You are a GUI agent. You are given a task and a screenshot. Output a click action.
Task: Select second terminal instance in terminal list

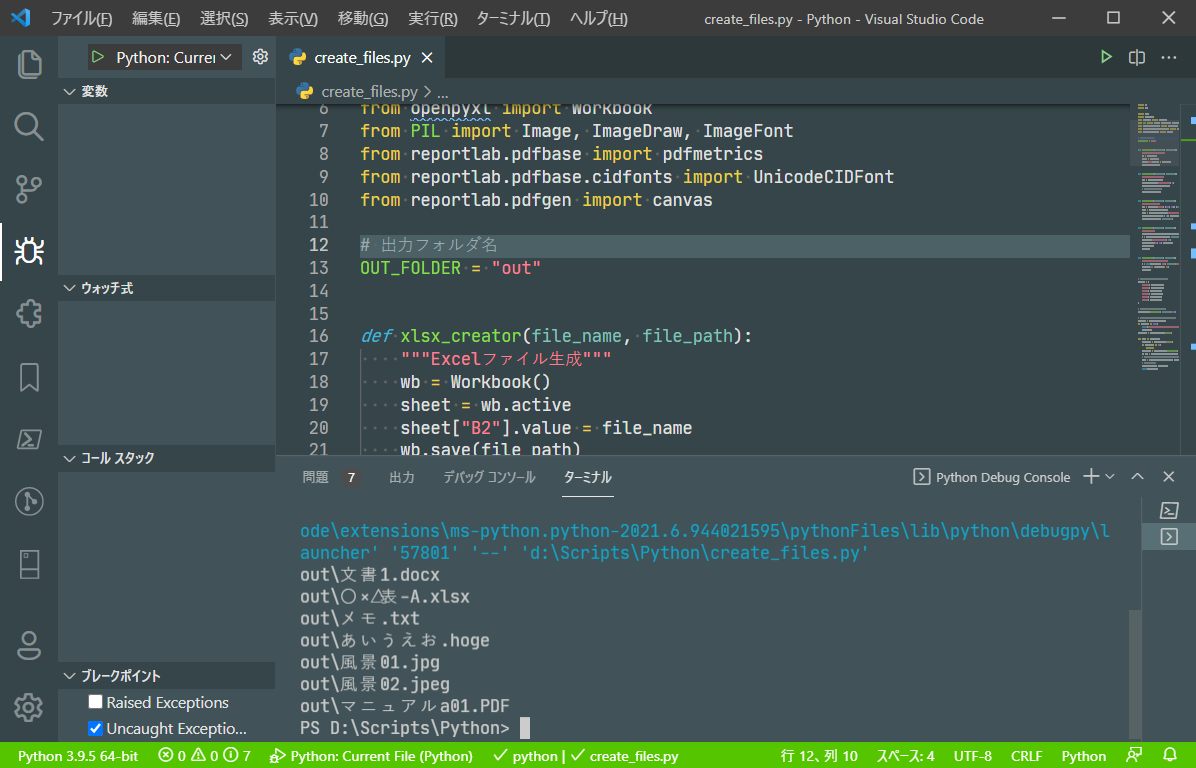coord(1169,537)
